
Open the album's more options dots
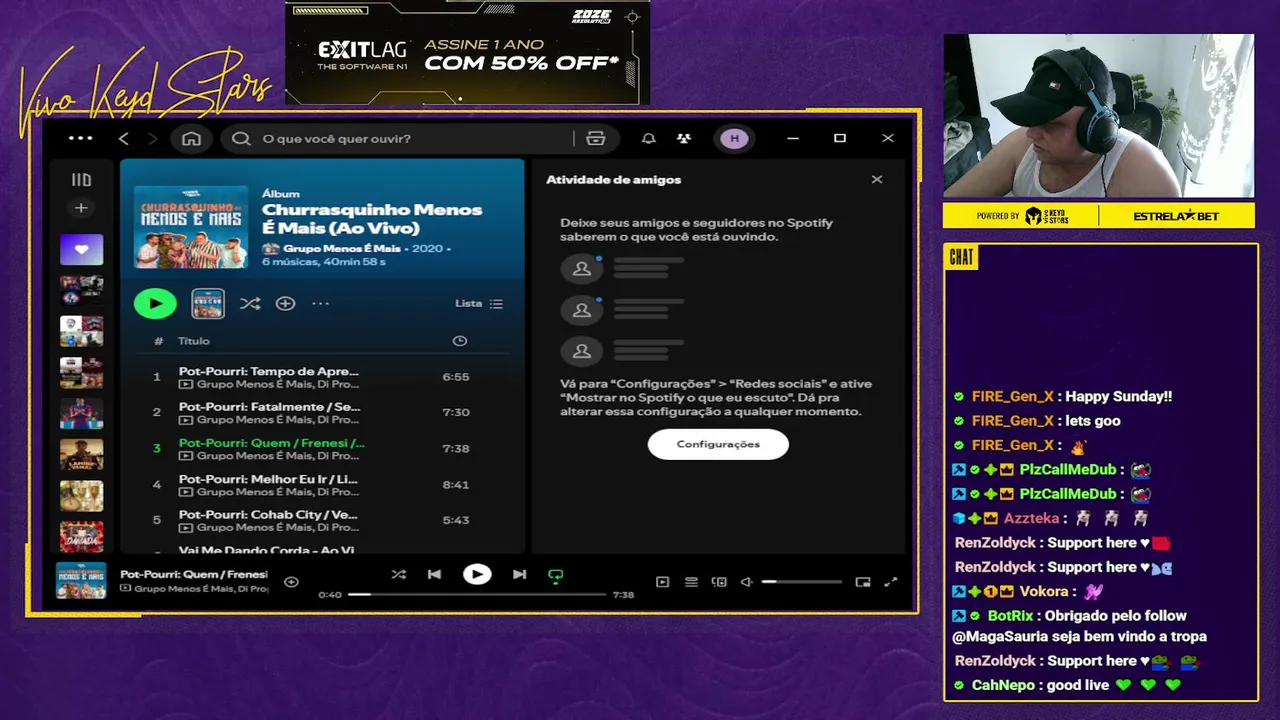tap(320, 303)
